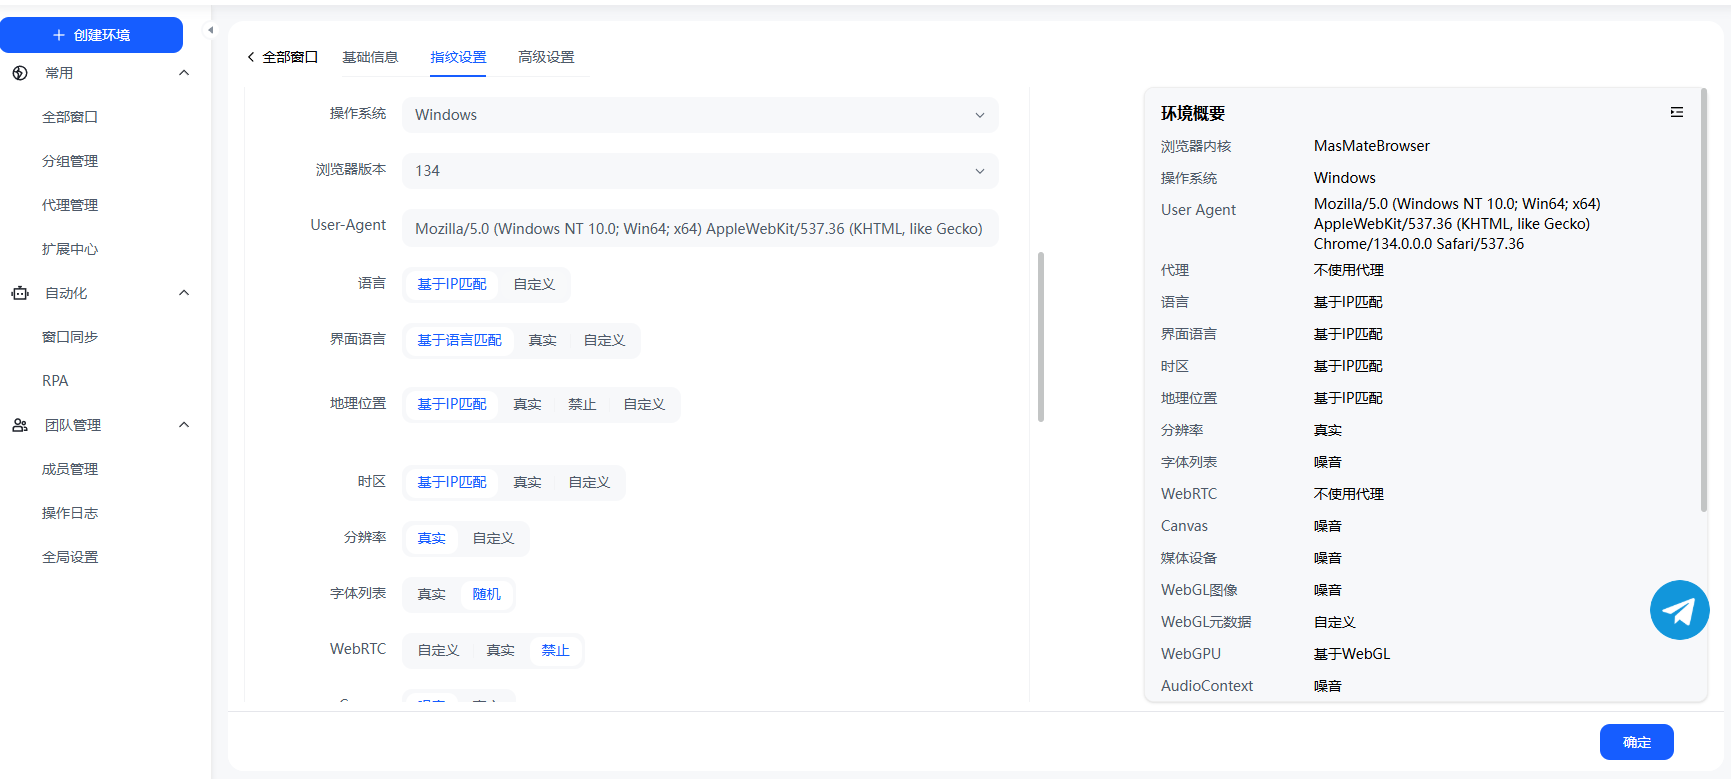This screenshot has width=1731, height=779.
Task: Switch to the 基础信息 tab
Action: [x=370, y=58]
